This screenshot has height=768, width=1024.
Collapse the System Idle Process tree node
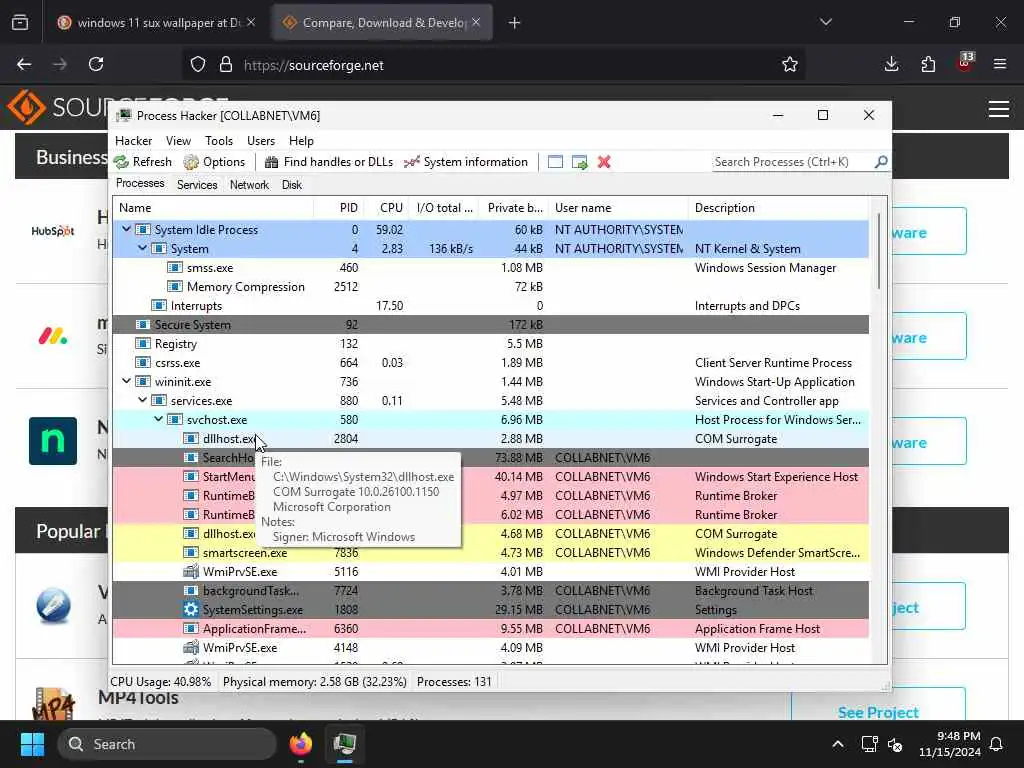(x=126, y=229)
